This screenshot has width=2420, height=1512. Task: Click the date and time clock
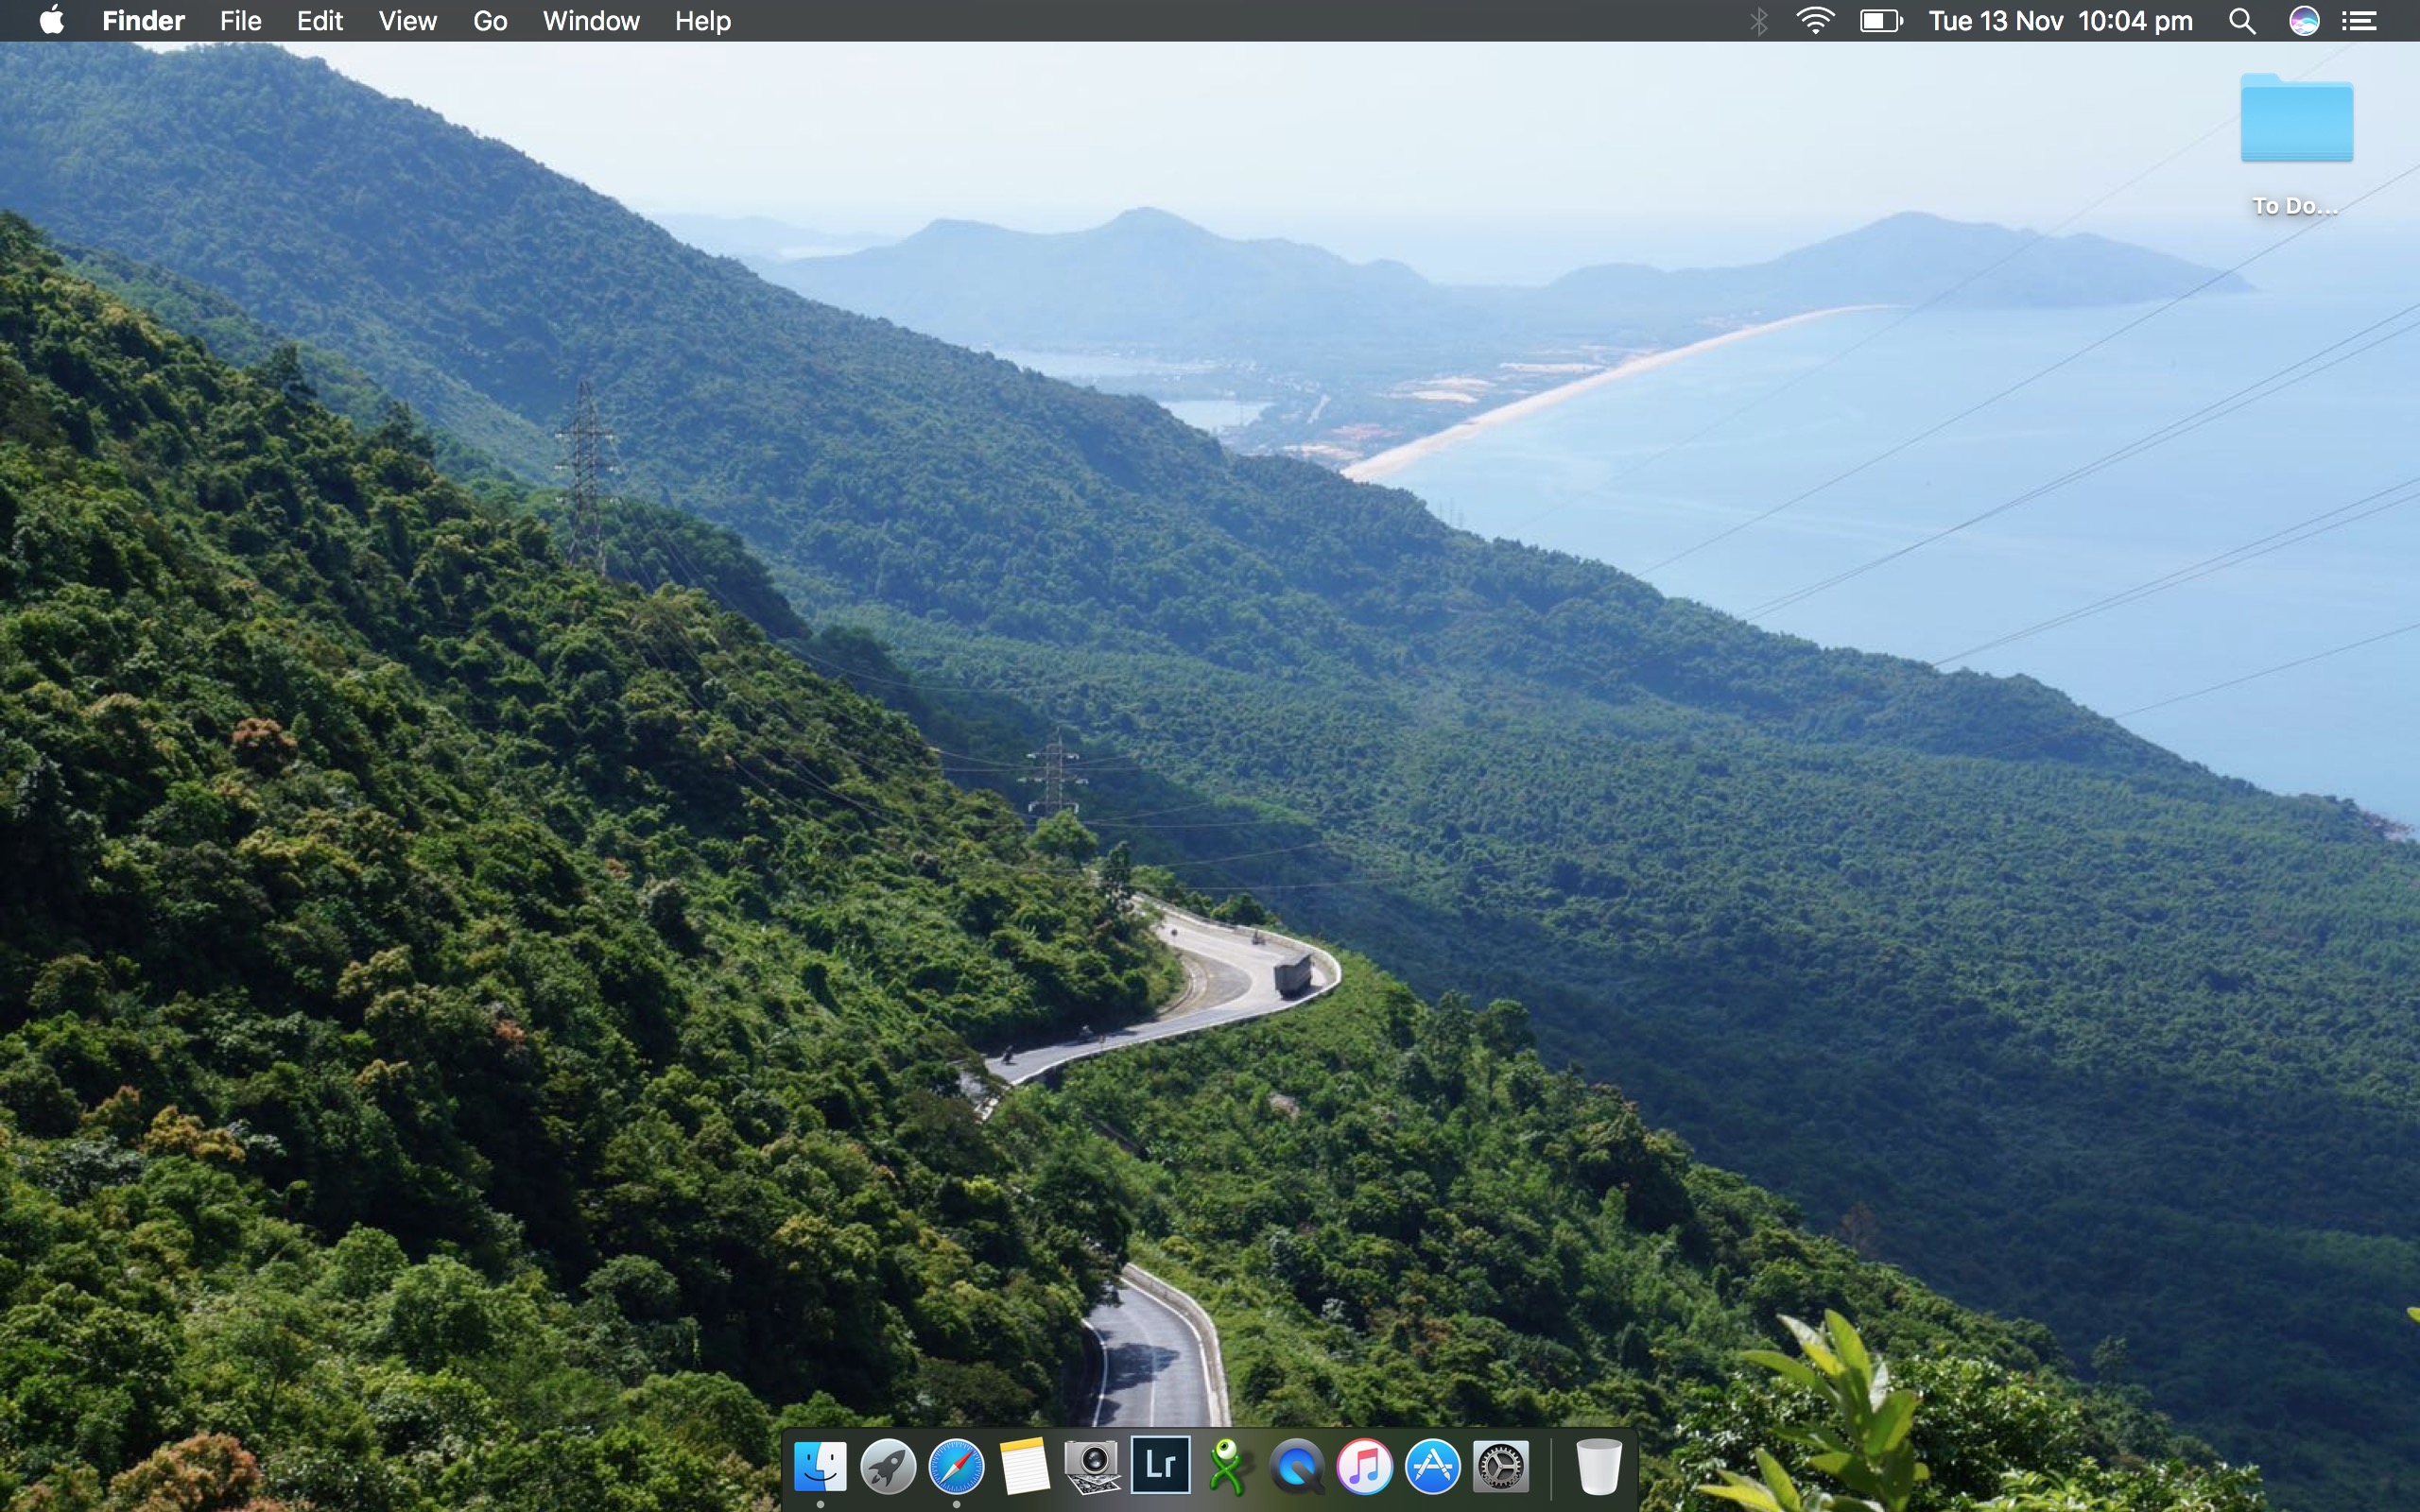click(x=2060, y=21)
